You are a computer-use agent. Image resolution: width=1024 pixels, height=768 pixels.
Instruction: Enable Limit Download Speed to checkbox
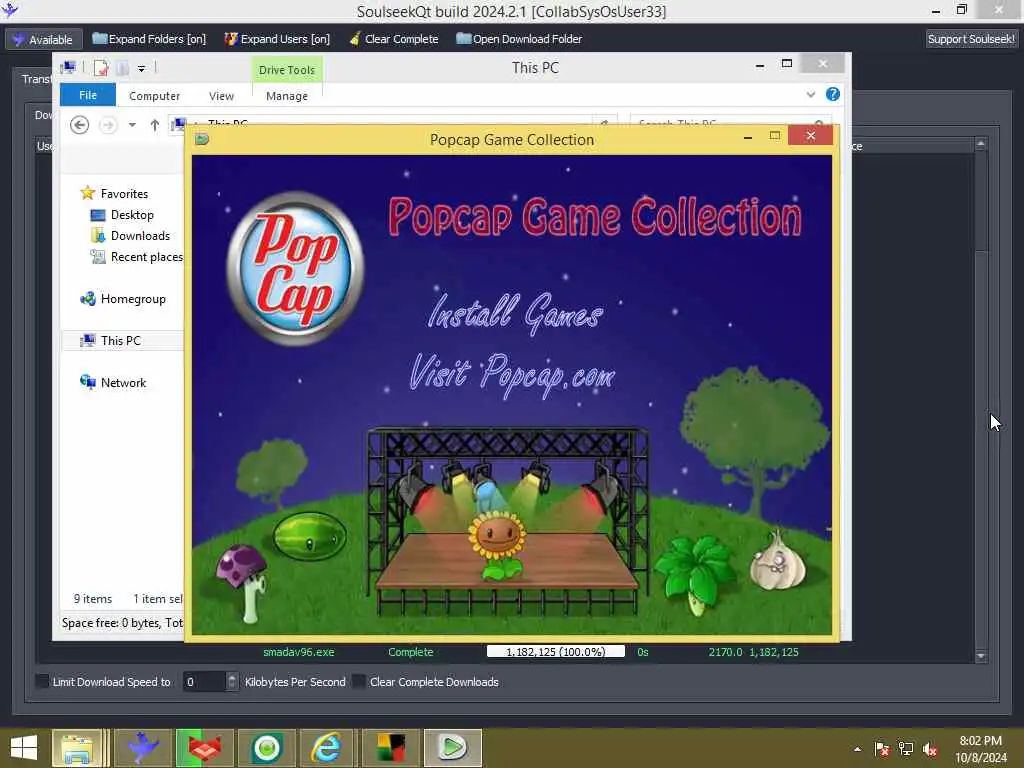pyautogui.click(x=42, y=681)
